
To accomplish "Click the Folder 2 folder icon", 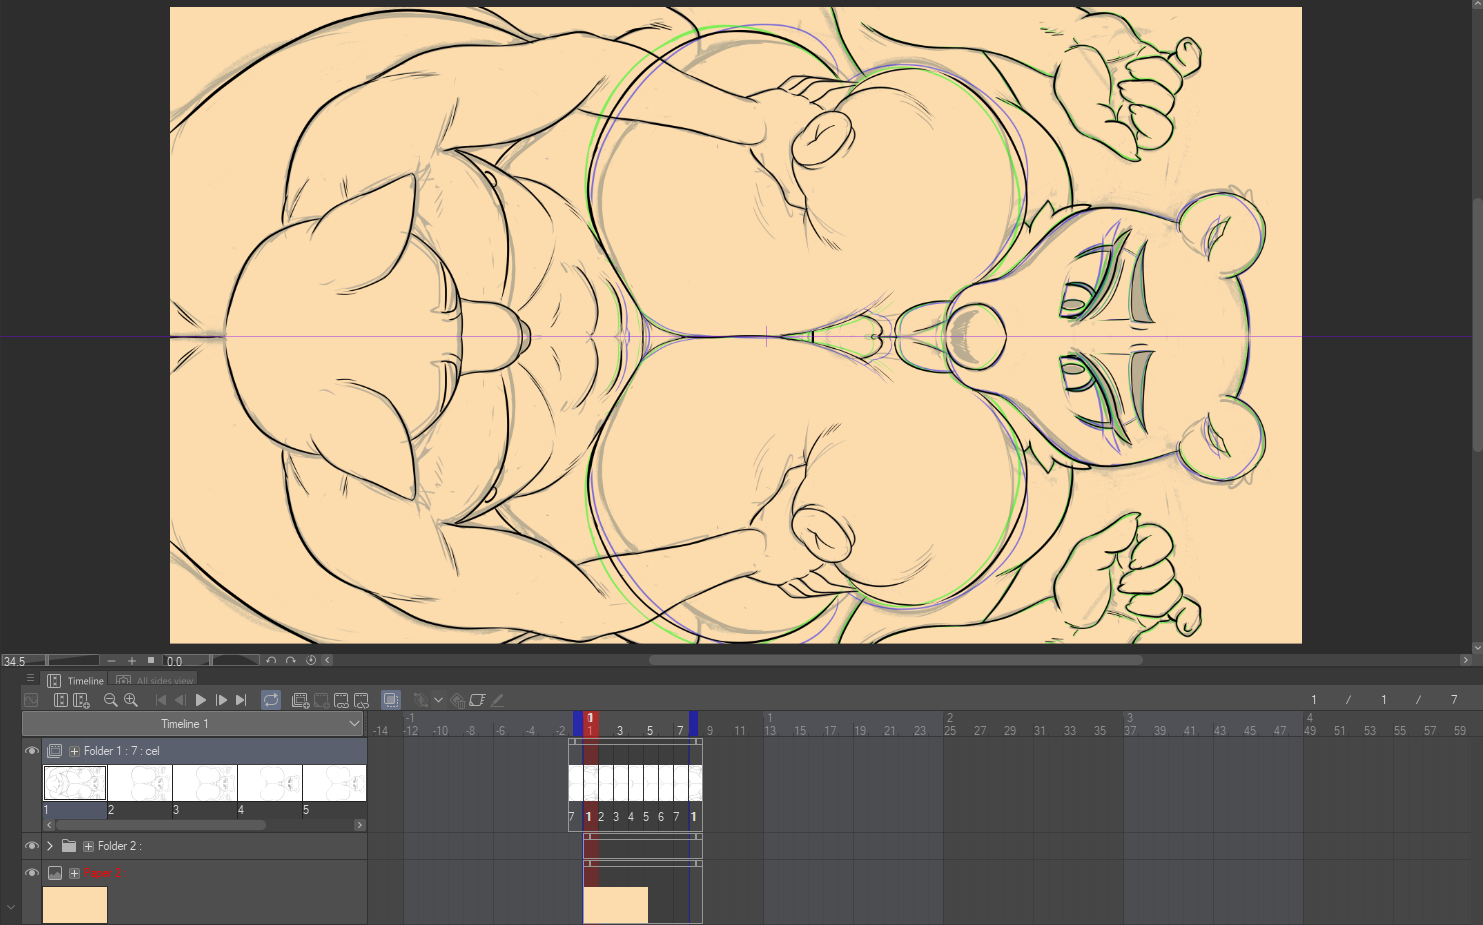I will point(69,846).
